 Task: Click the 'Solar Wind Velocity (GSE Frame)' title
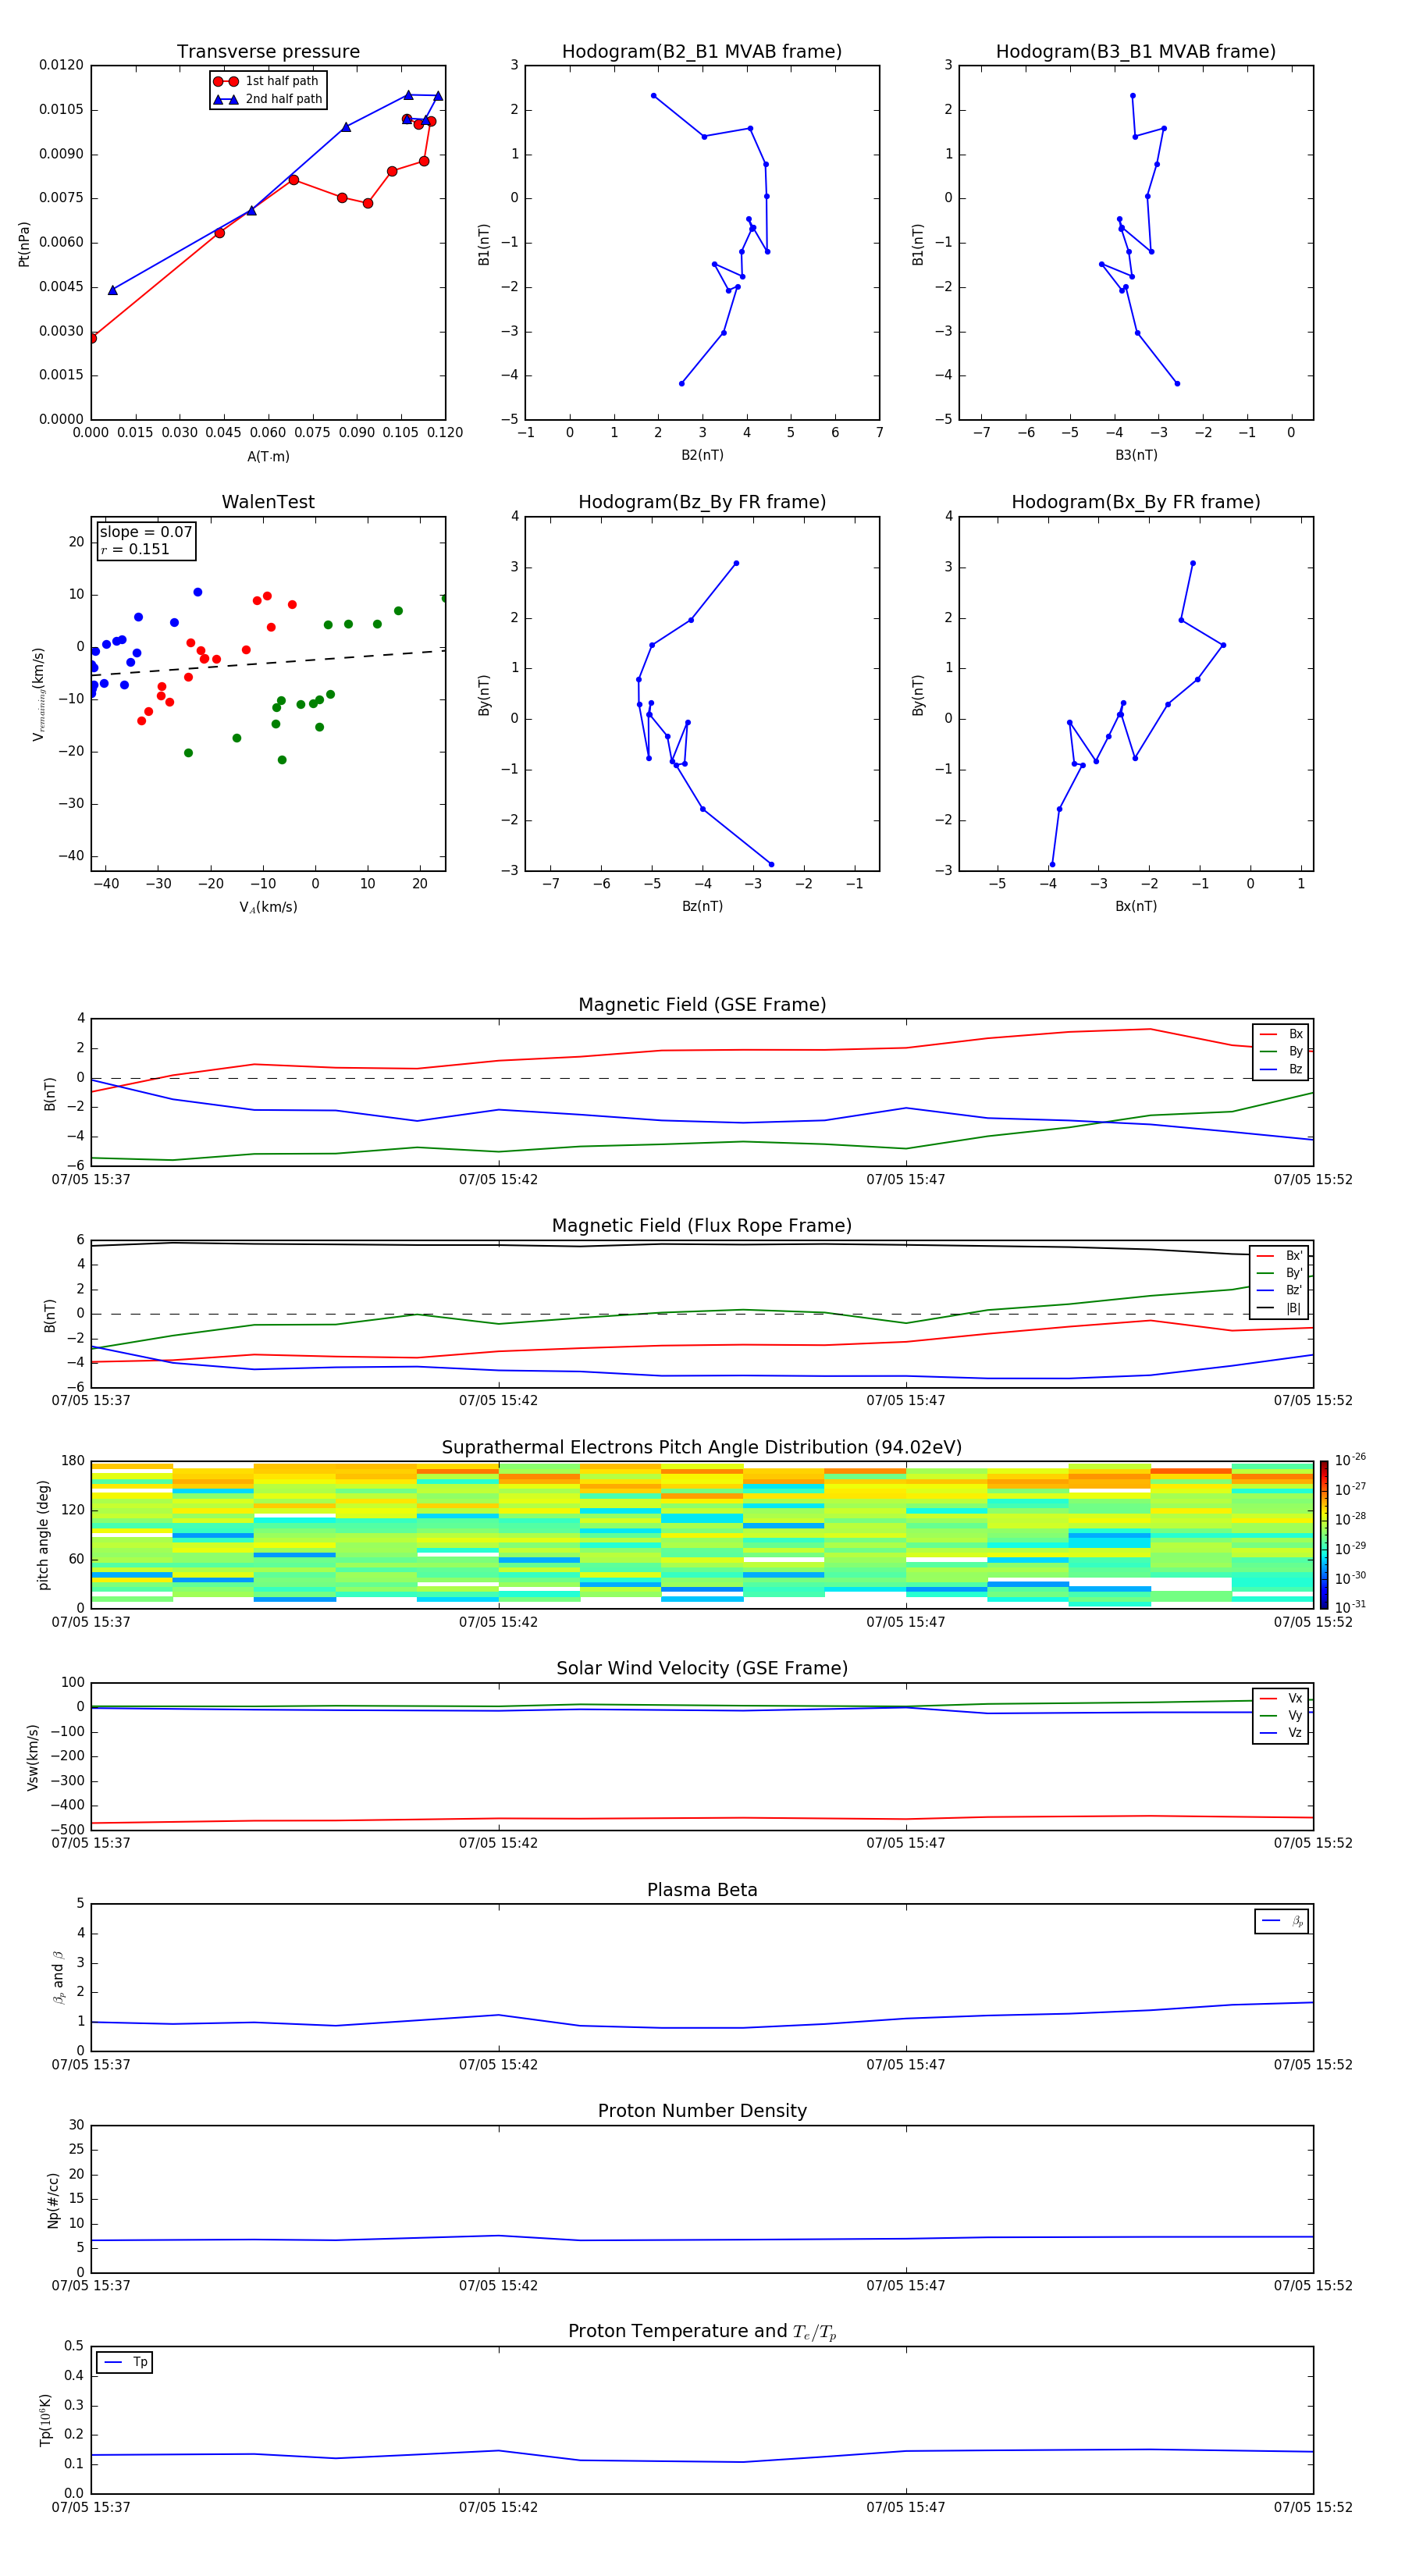click(702, 1668)
